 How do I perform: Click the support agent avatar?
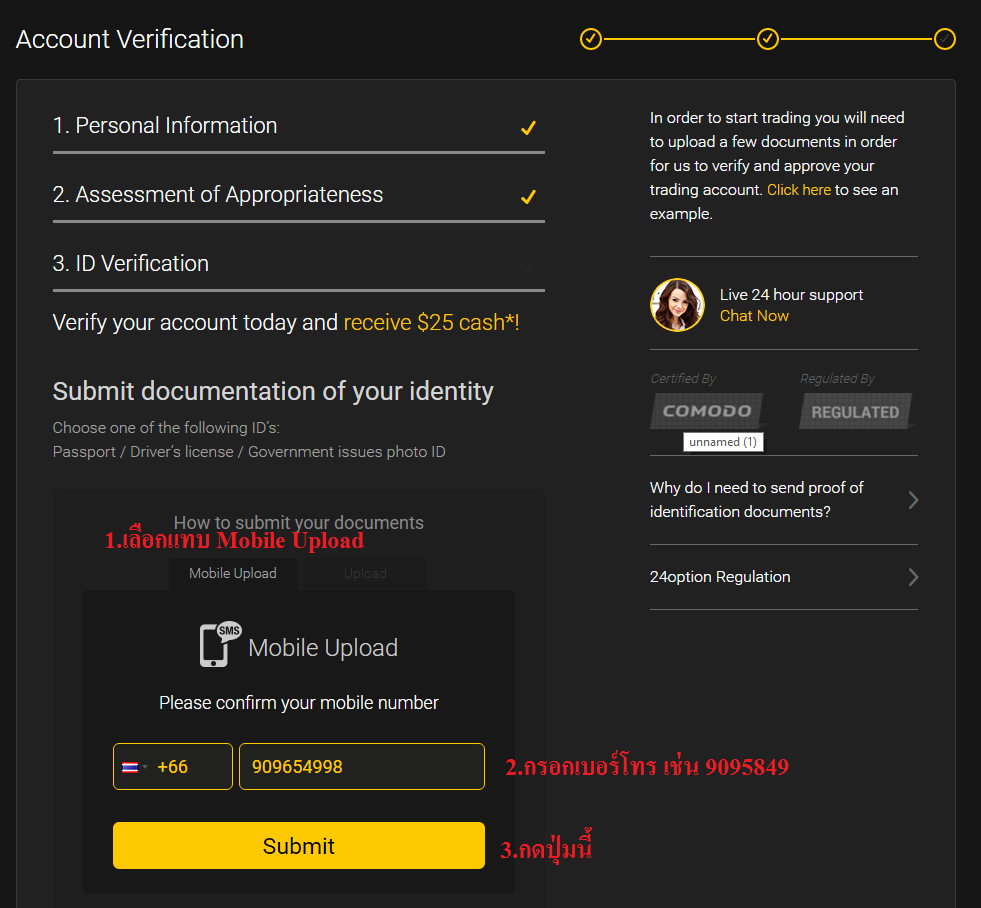click(677, 305)
